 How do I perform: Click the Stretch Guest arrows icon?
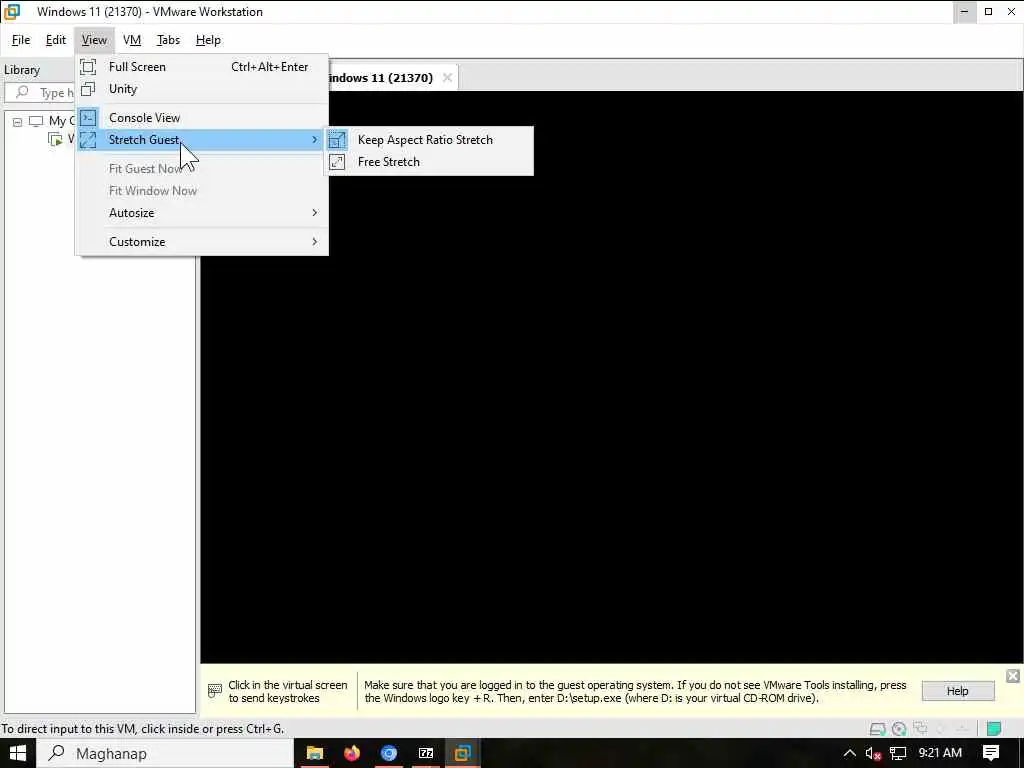(x=88, y=140)
